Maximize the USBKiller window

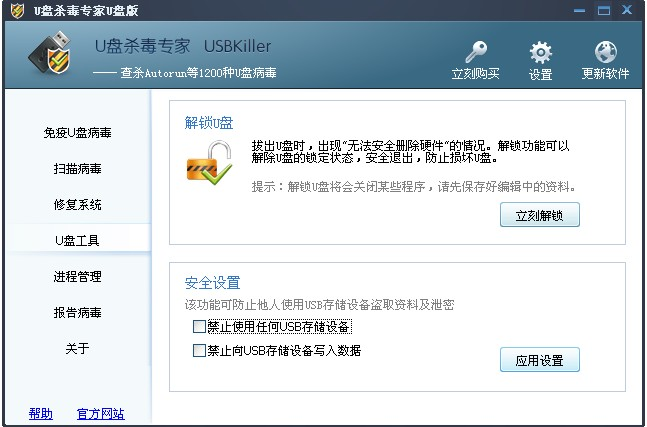coord(604,10)
